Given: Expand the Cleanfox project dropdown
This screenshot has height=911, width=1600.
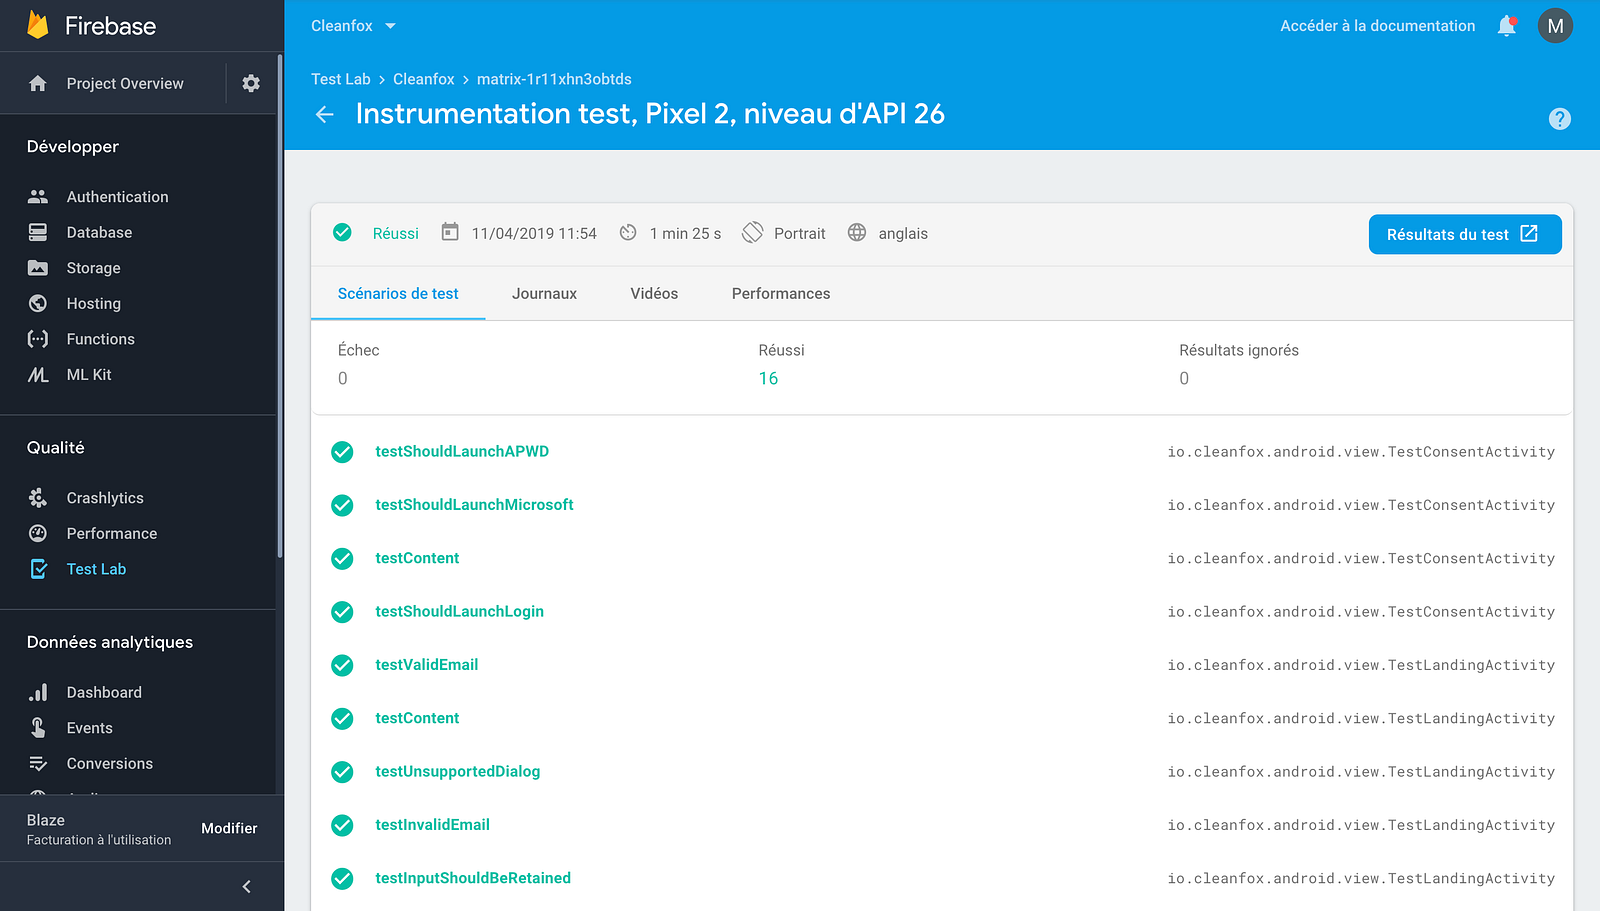Looking at the screenshot, I should [x=353, y=26].
